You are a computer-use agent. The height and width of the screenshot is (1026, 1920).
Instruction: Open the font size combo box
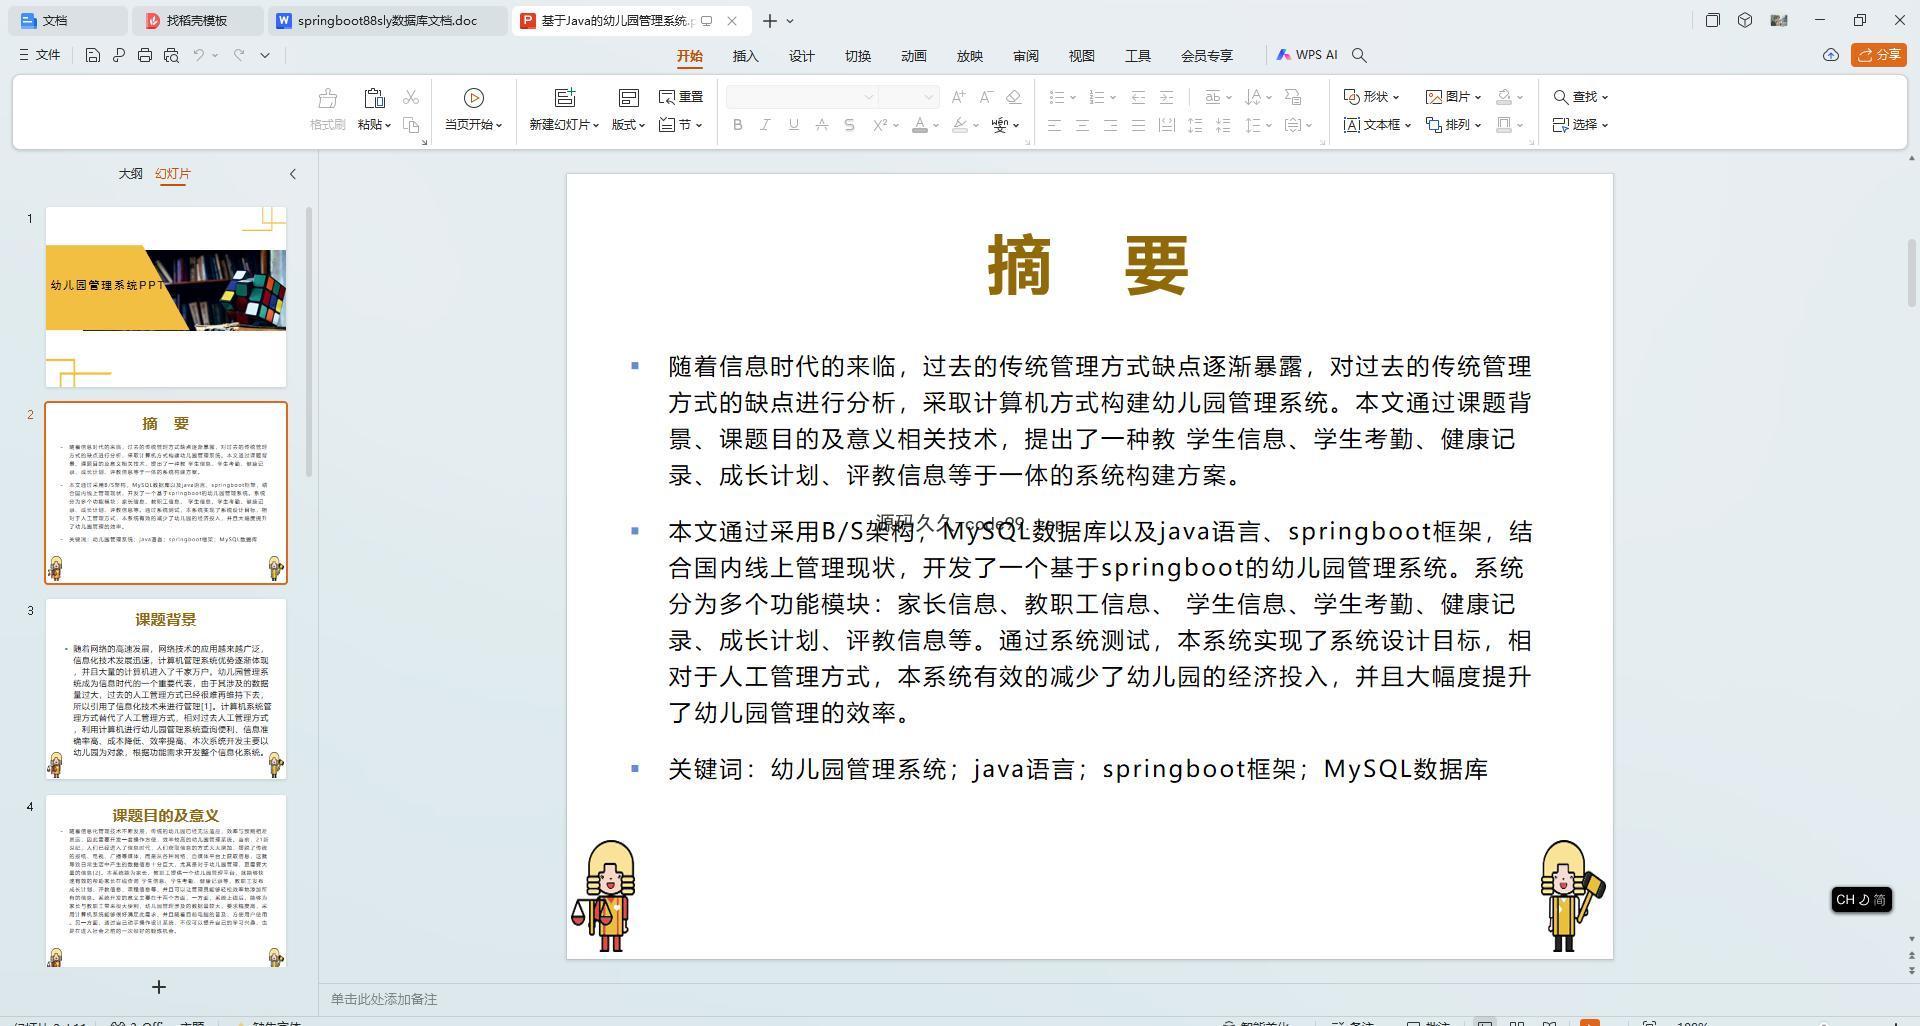908,97
